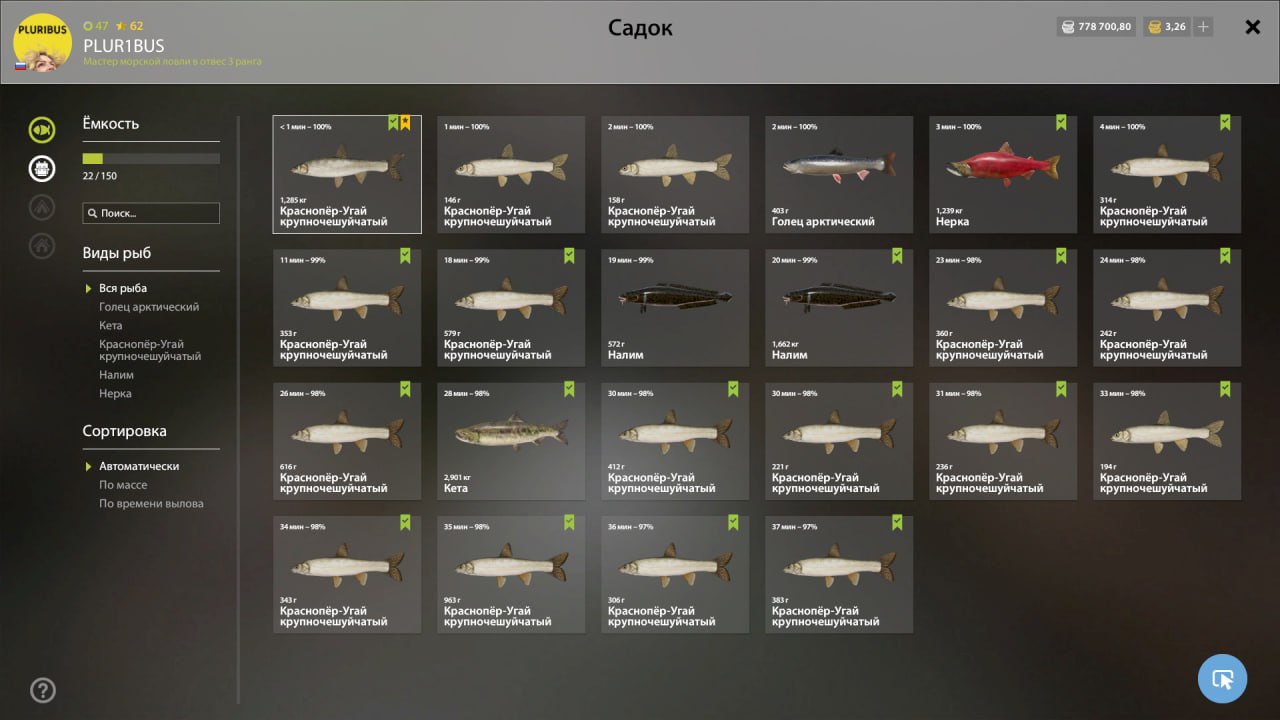Show Вся рыба category

pos(123,288)
